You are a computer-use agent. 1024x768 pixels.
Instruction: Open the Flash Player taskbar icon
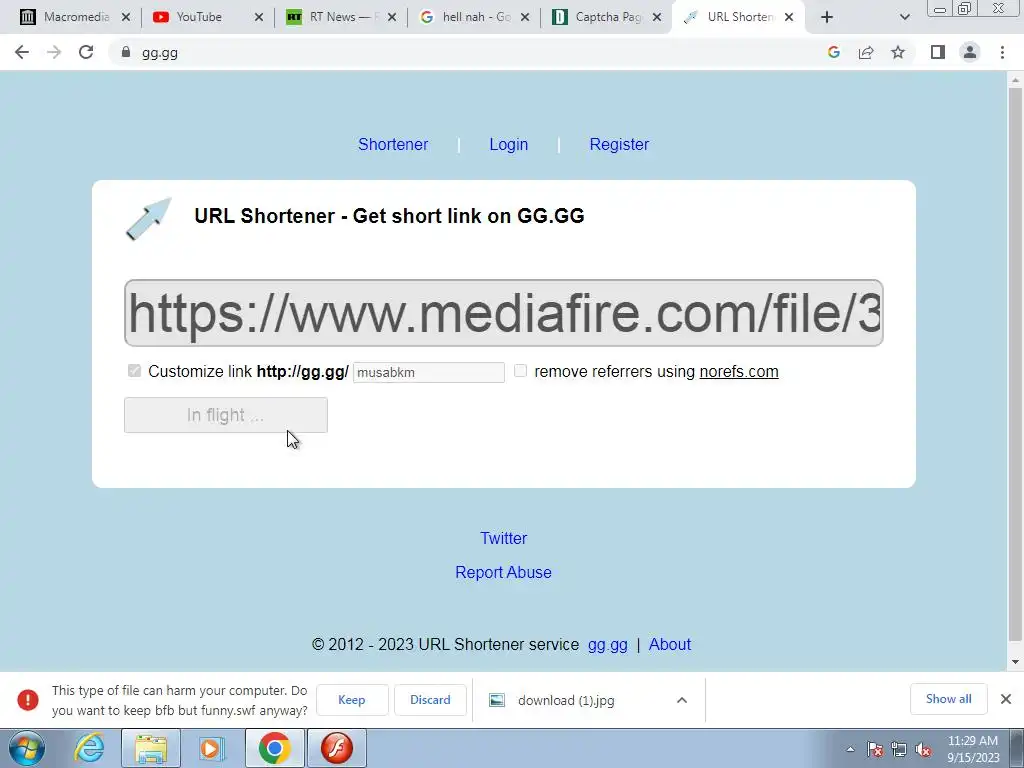pyautogui.click(x=337, y=748)
